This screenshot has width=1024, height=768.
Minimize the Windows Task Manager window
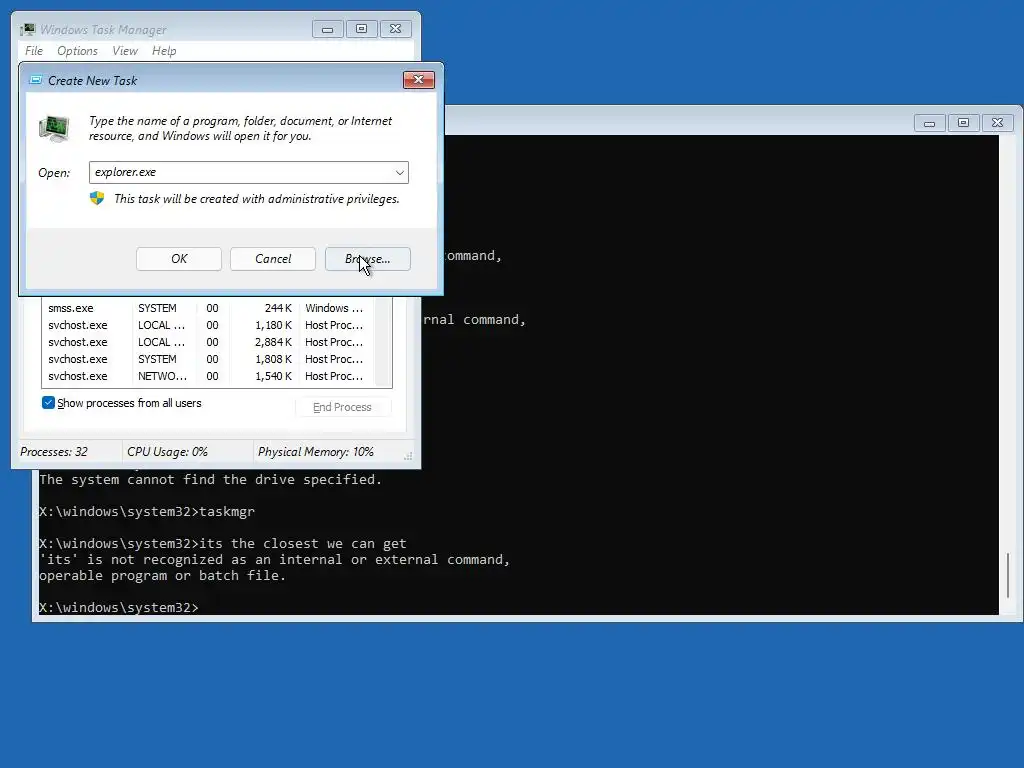(x=327, y=29)
